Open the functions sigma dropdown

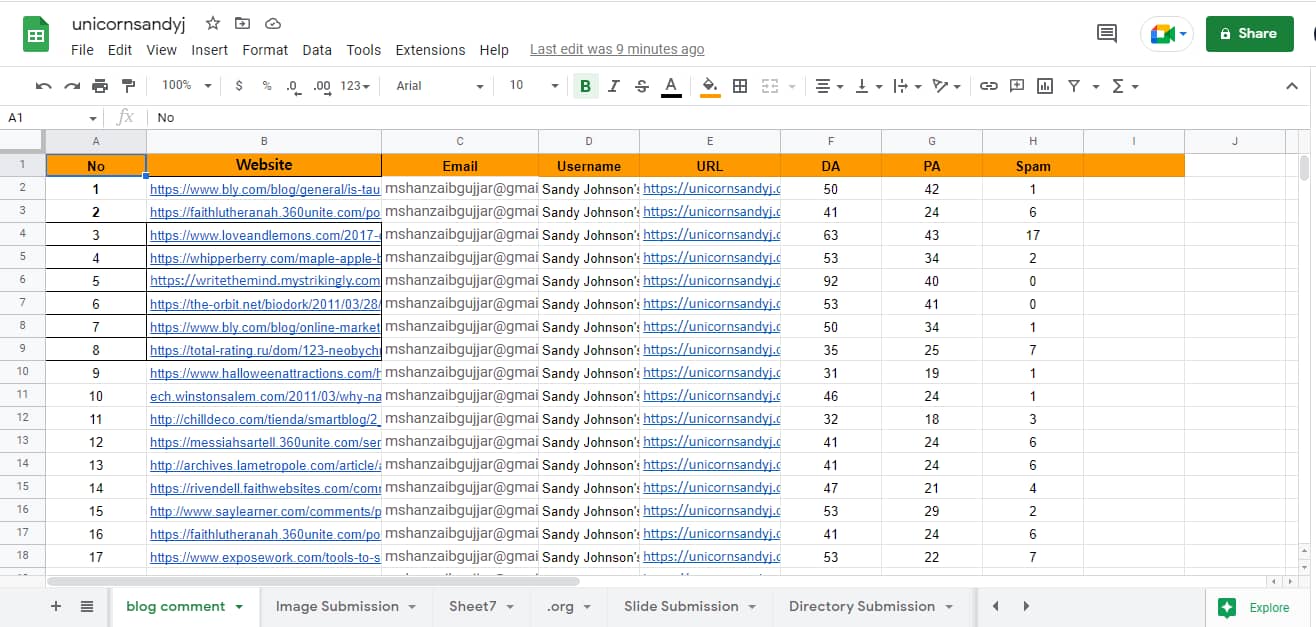pyautogui.click(x=1125, y=86)
